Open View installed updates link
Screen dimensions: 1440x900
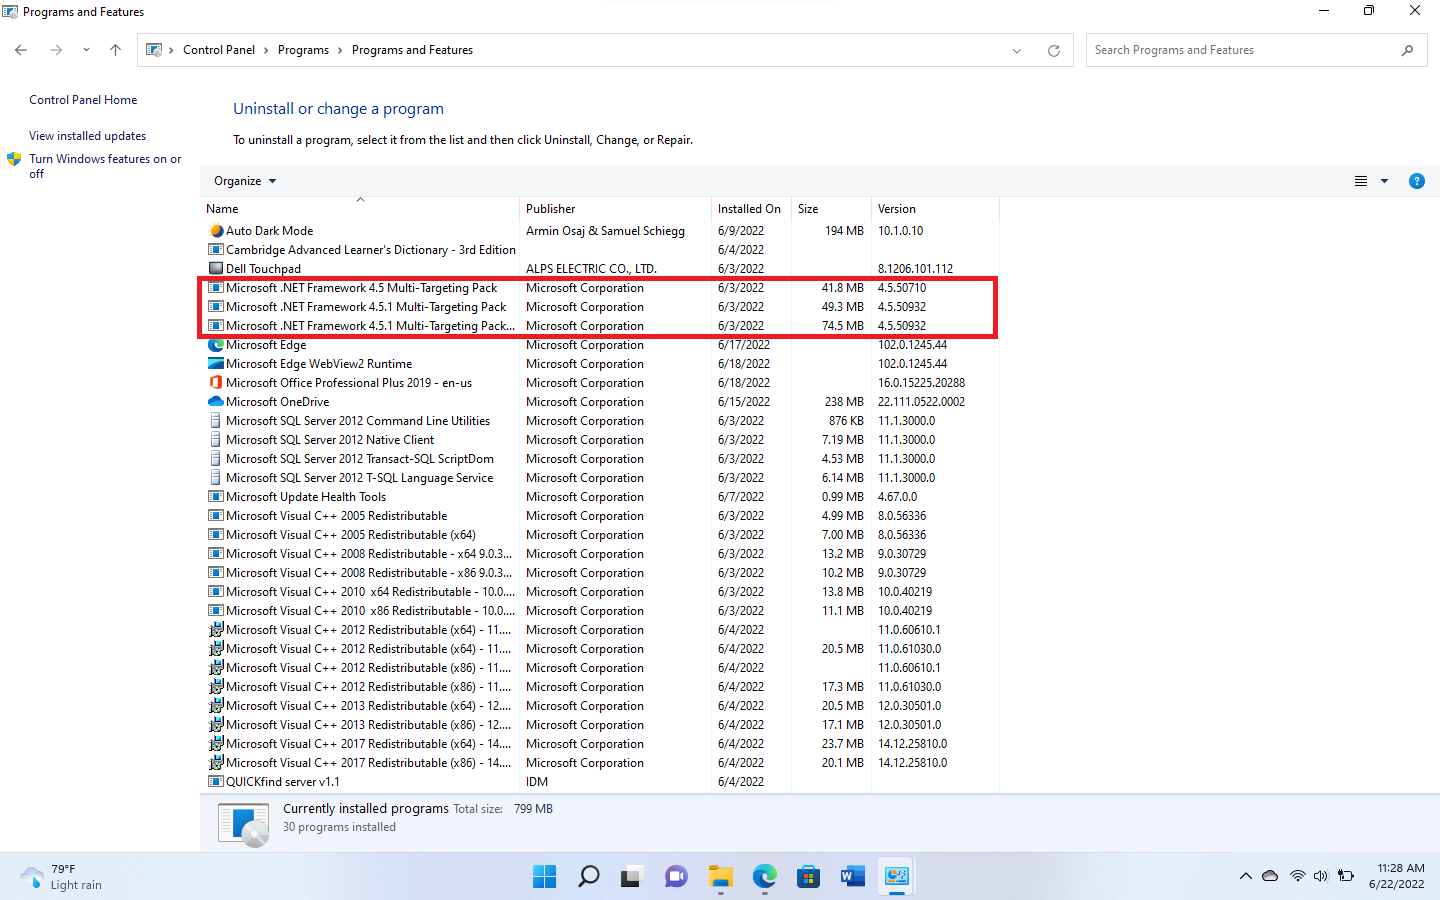coord(87,136)
